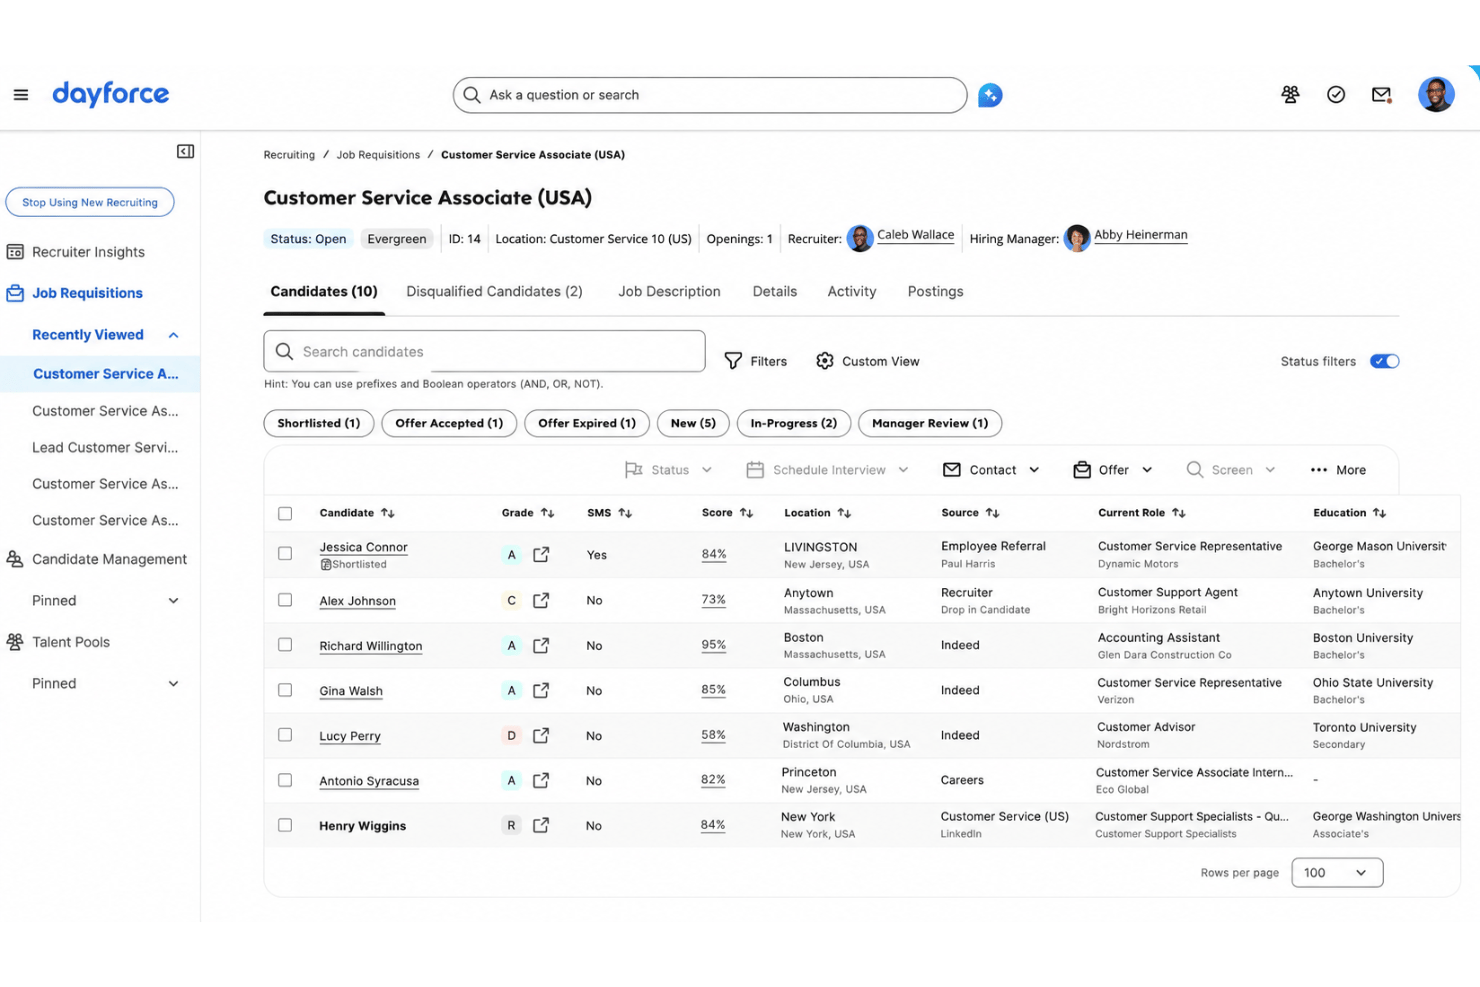Switch to Activity tab
The width and height of the screenshot is (1480, 987).
point(852,292)
